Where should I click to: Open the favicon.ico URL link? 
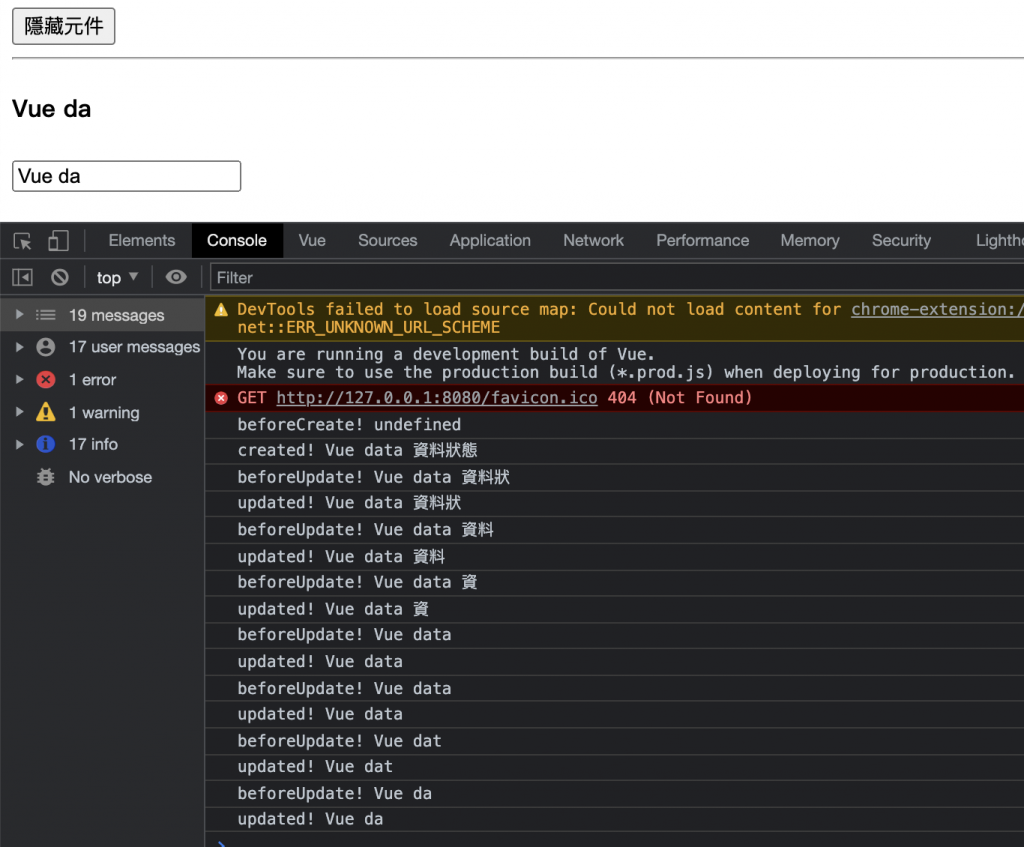437,398
